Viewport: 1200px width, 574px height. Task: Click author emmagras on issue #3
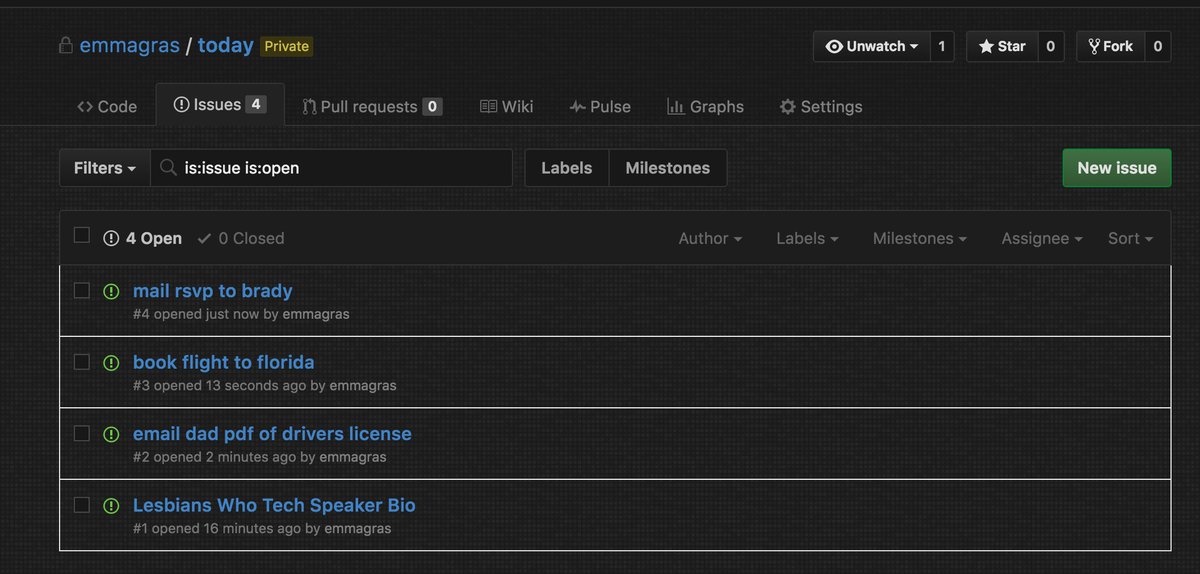pos(363,385)
